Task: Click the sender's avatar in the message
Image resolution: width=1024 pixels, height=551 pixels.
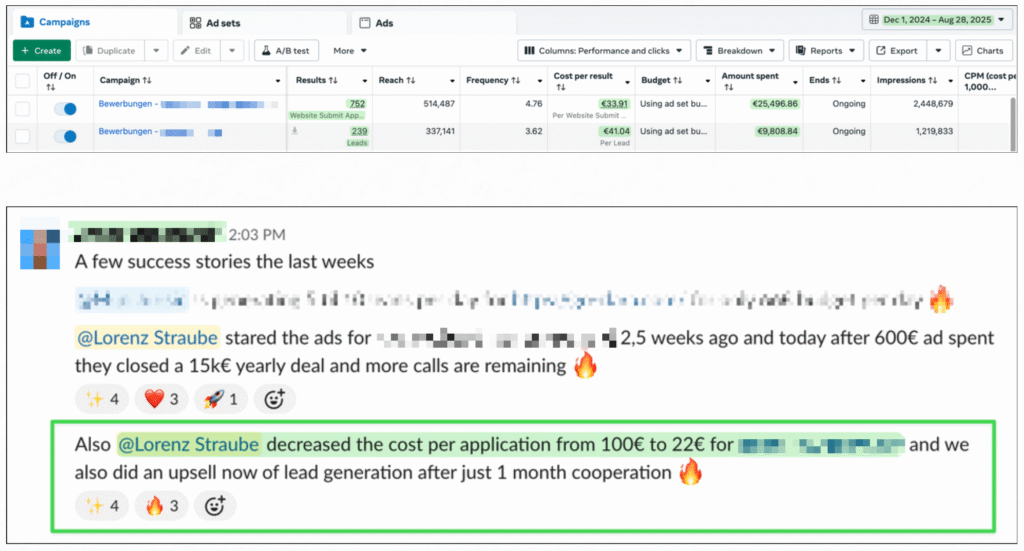Action: click(x=40, y=248)
